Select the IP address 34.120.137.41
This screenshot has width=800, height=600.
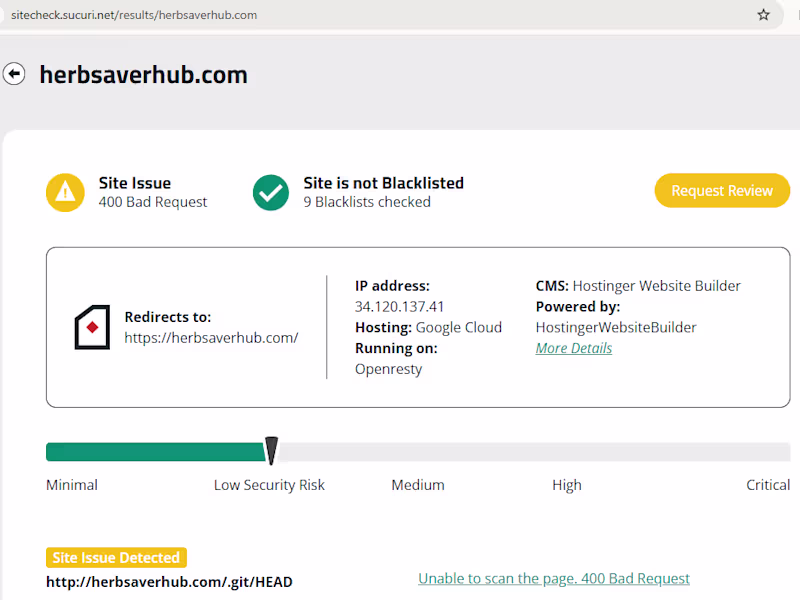(399, 307)
